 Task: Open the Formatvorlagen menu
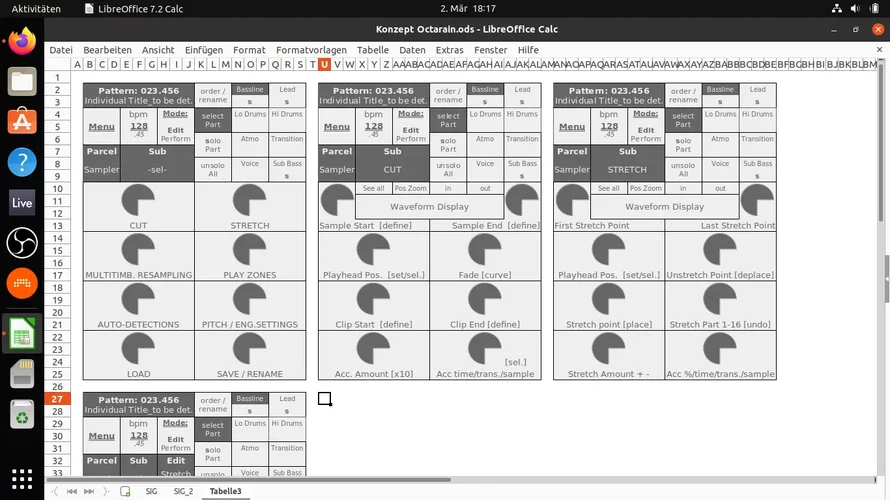(x=311, y=50)
